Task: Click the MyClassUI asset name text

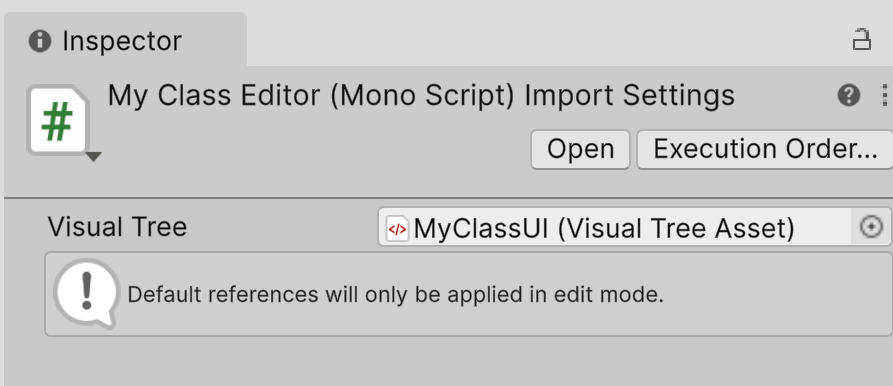Action: point(481,228)
